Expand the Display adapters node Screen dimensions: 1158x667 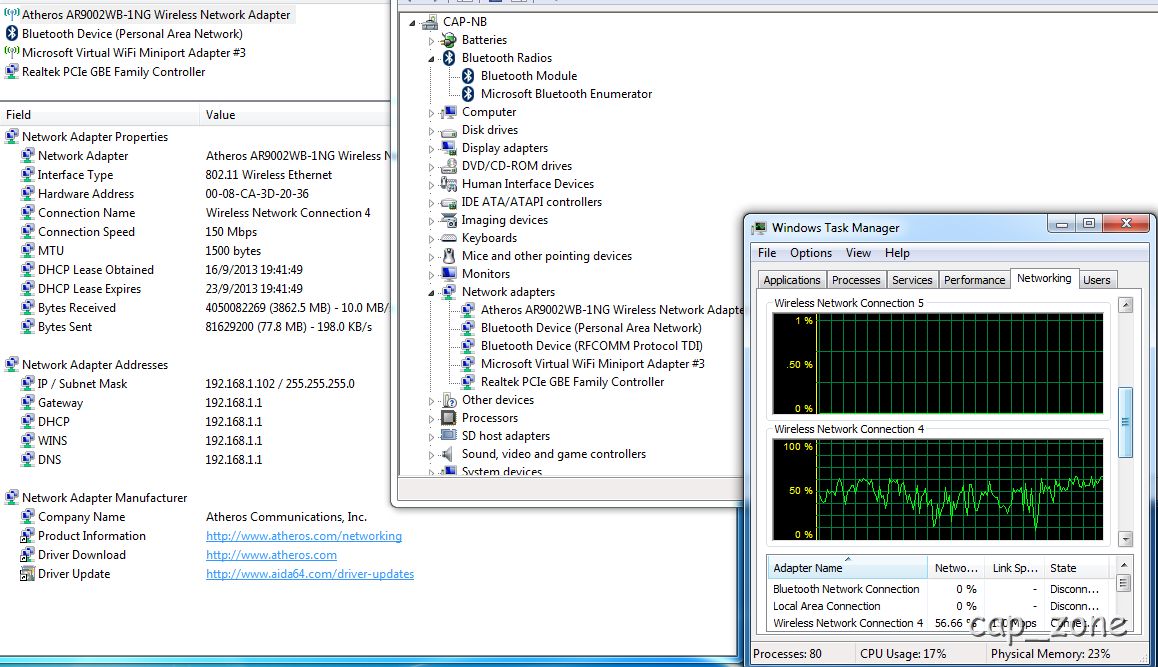tap(432, 148)
